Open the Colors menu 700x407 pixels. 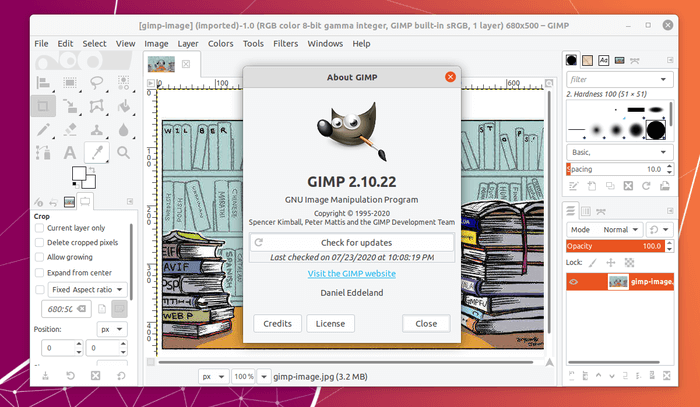(x=221, y=44)
